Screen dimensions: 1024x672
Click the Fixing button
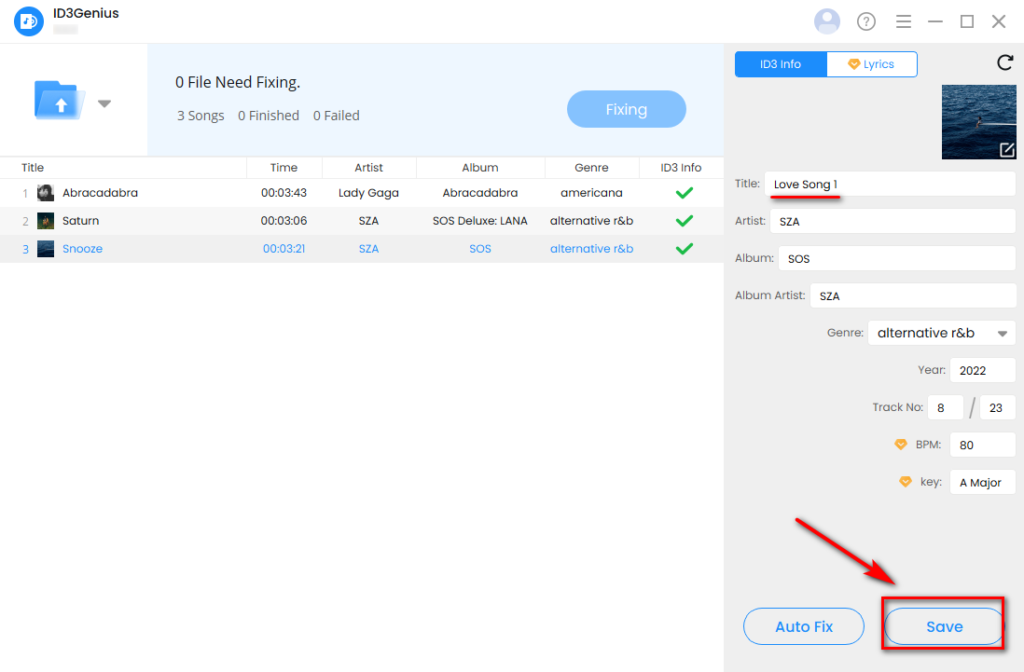[x=626, y=110]
